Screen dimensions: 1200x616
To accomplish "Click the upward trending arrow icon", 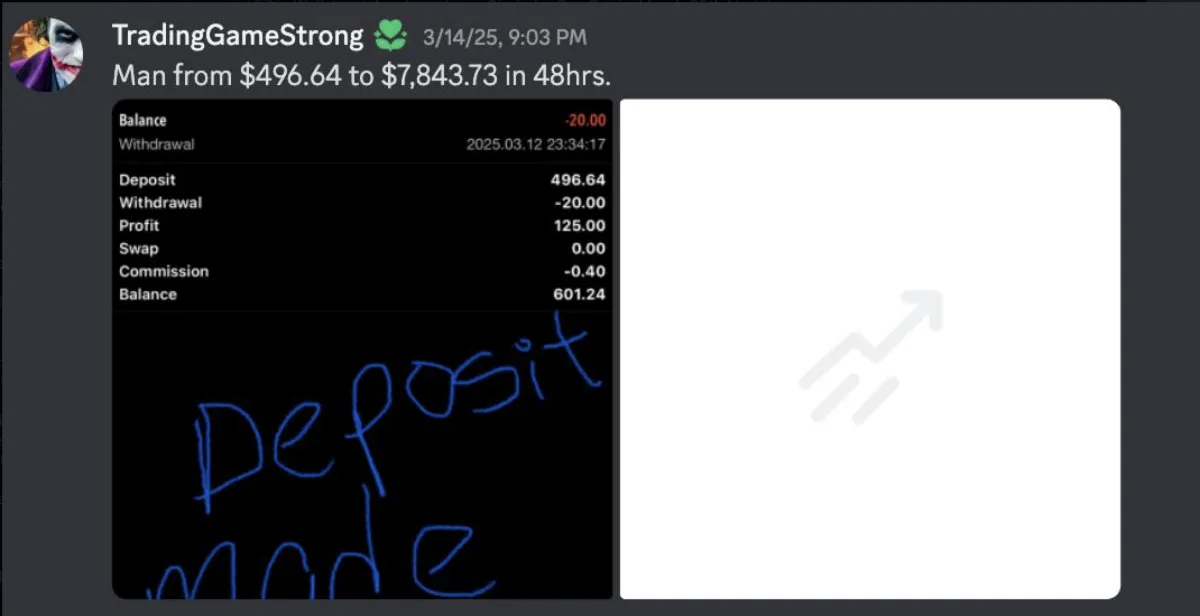I will point(870,356).
